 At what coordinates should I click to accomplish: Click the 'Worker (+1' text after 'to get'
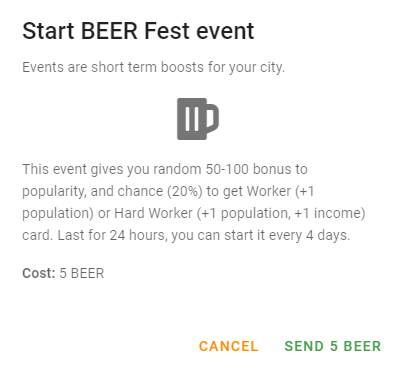281,191
